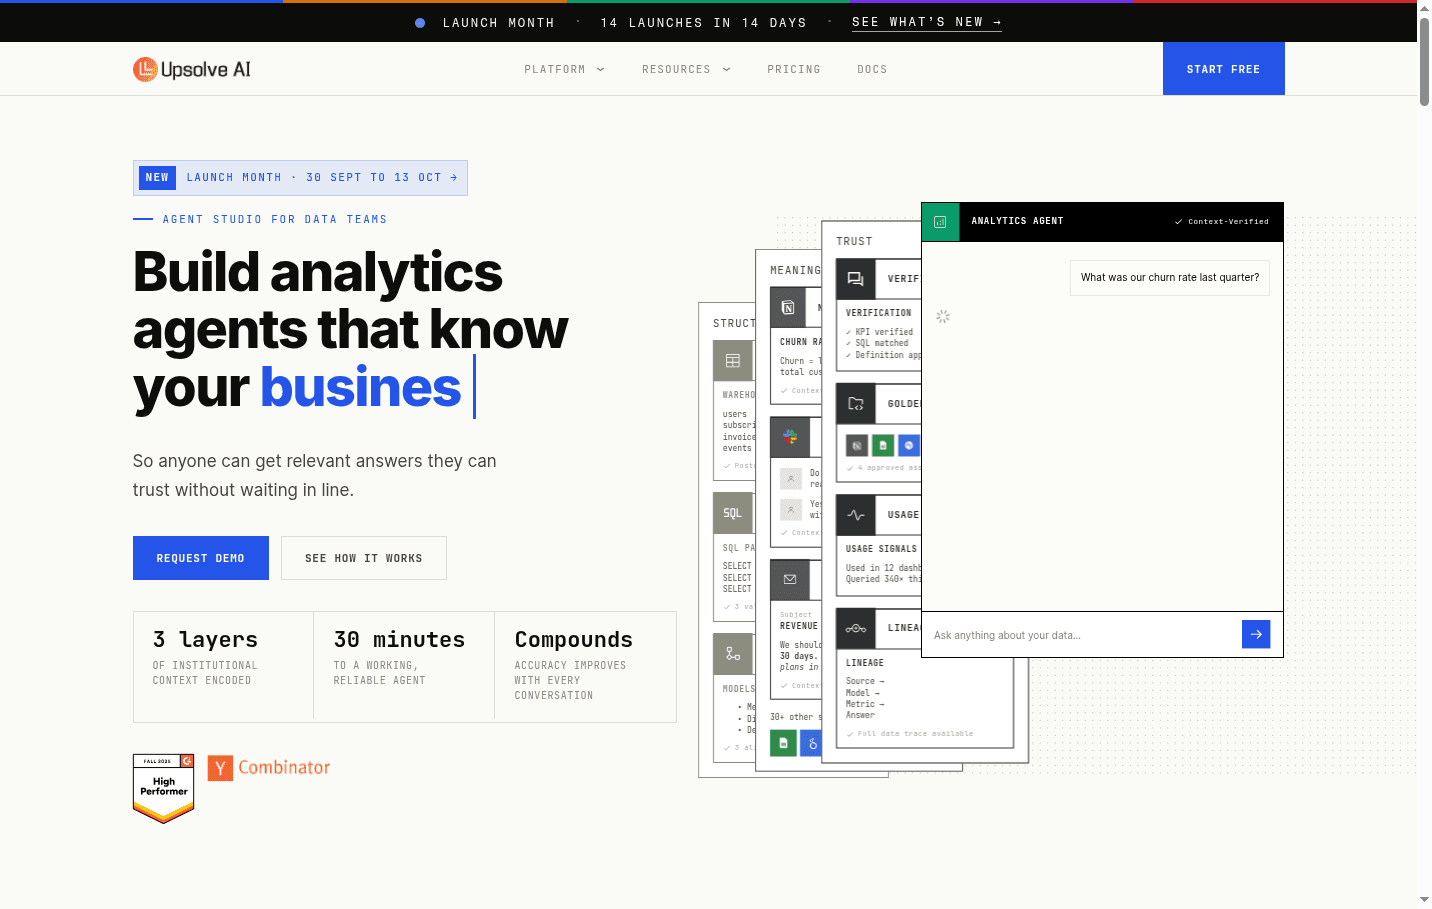Click the Verification chat bubbles icon
1432x909 pixels.
click(x=856, y=279)
